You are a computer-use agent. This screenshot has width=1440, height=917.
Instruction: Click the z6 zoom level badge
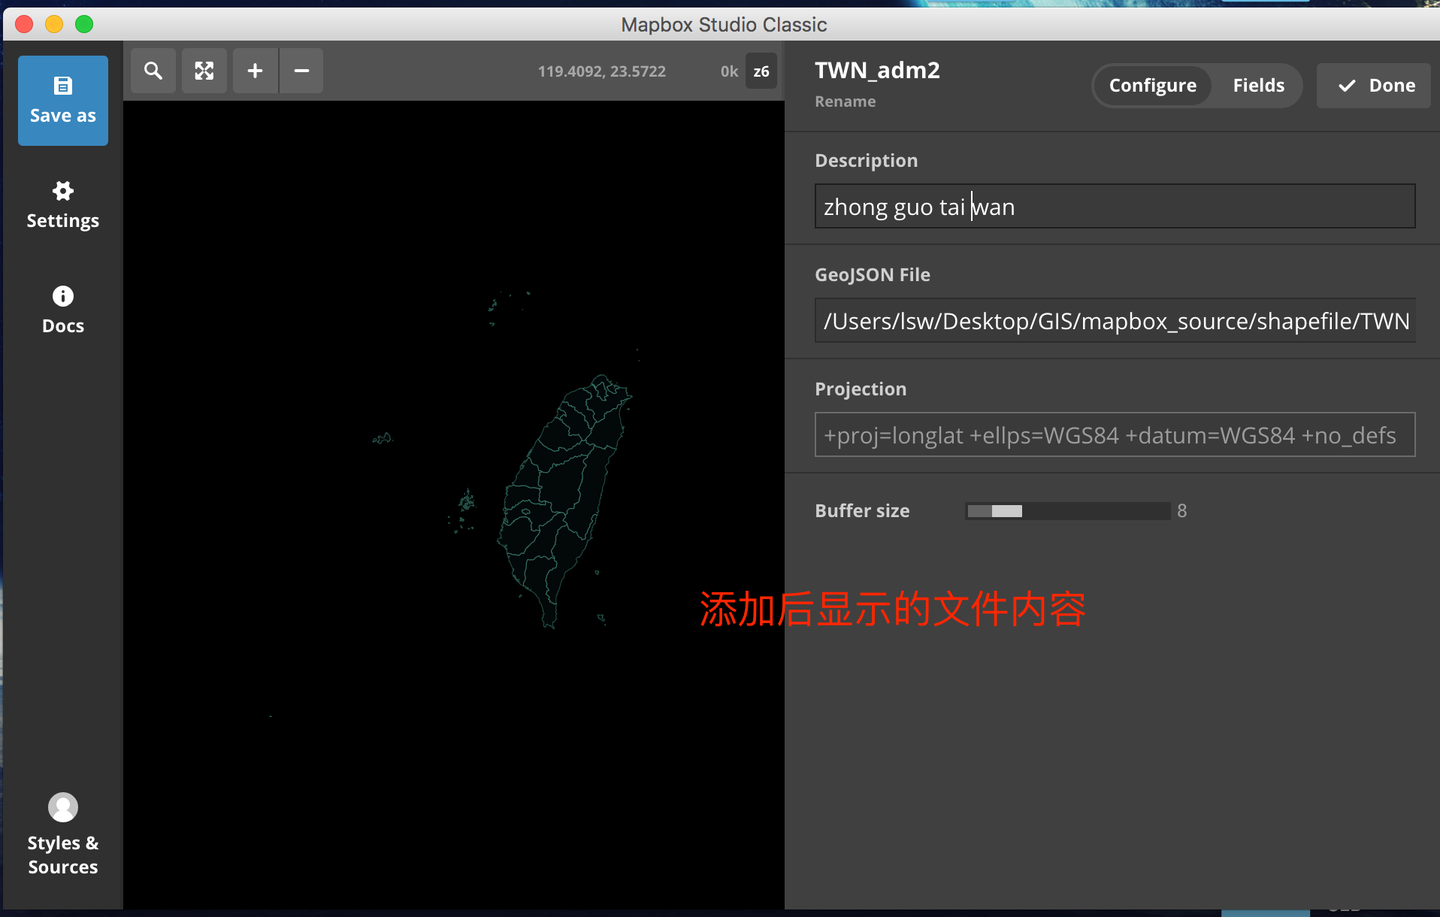[761, 71]
